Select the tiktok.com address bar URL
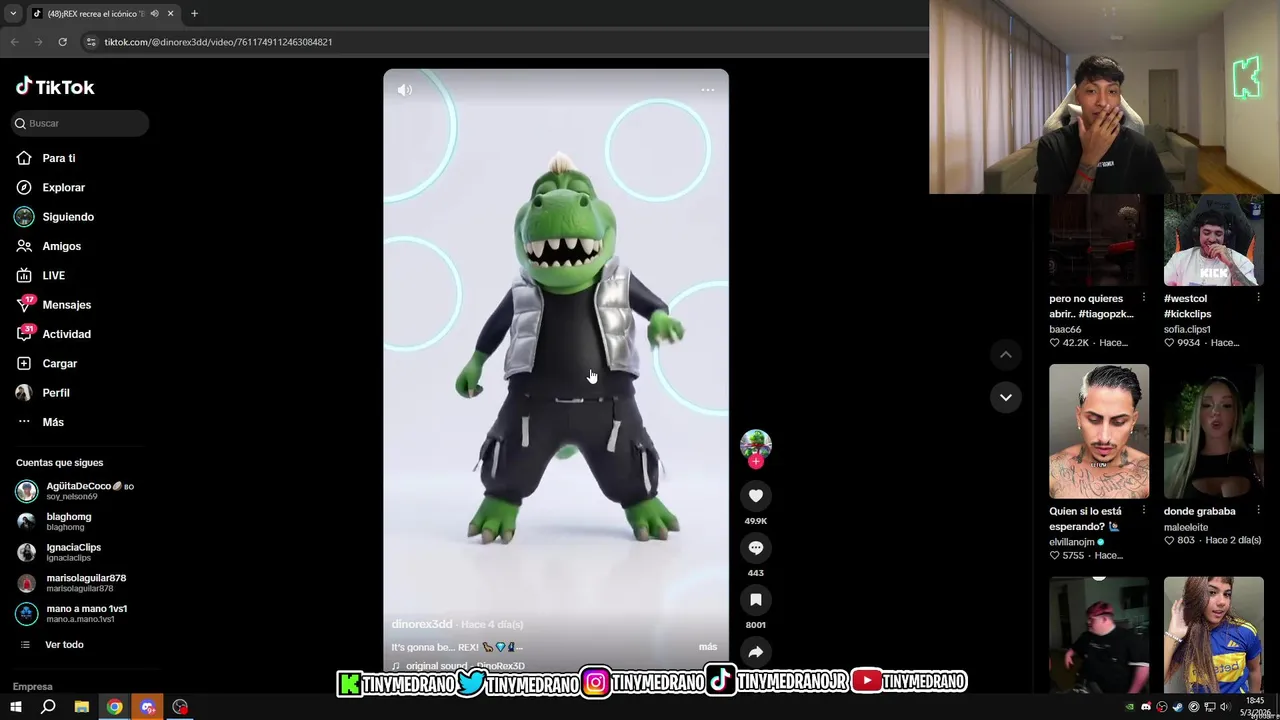Screen dimensions: 1280x720 218,42
